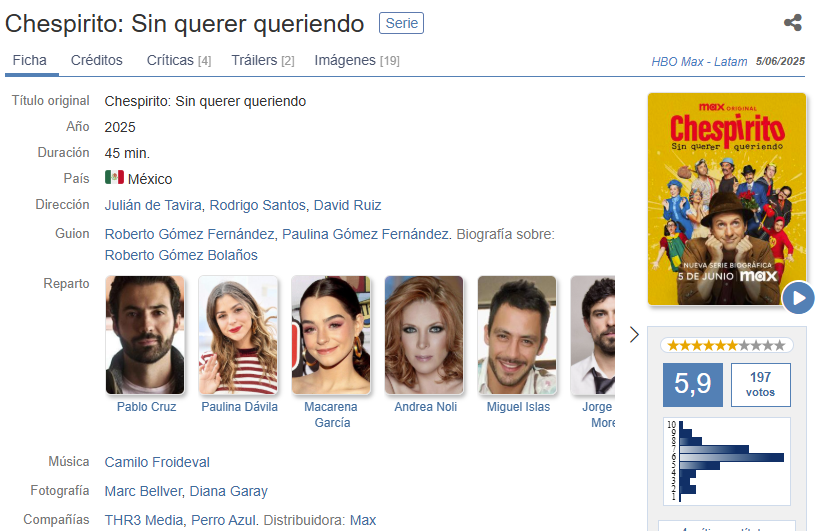The height and width of the screenshot is (531, 821).
Task: Click Macarena García's photo
Action: pos(331,335)
